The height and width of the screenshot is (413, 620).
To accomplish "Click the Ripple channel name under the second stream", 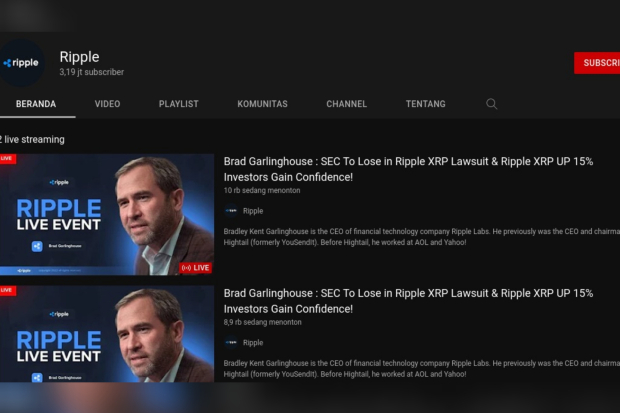I will pyautogui.click(x=253, y=343).
